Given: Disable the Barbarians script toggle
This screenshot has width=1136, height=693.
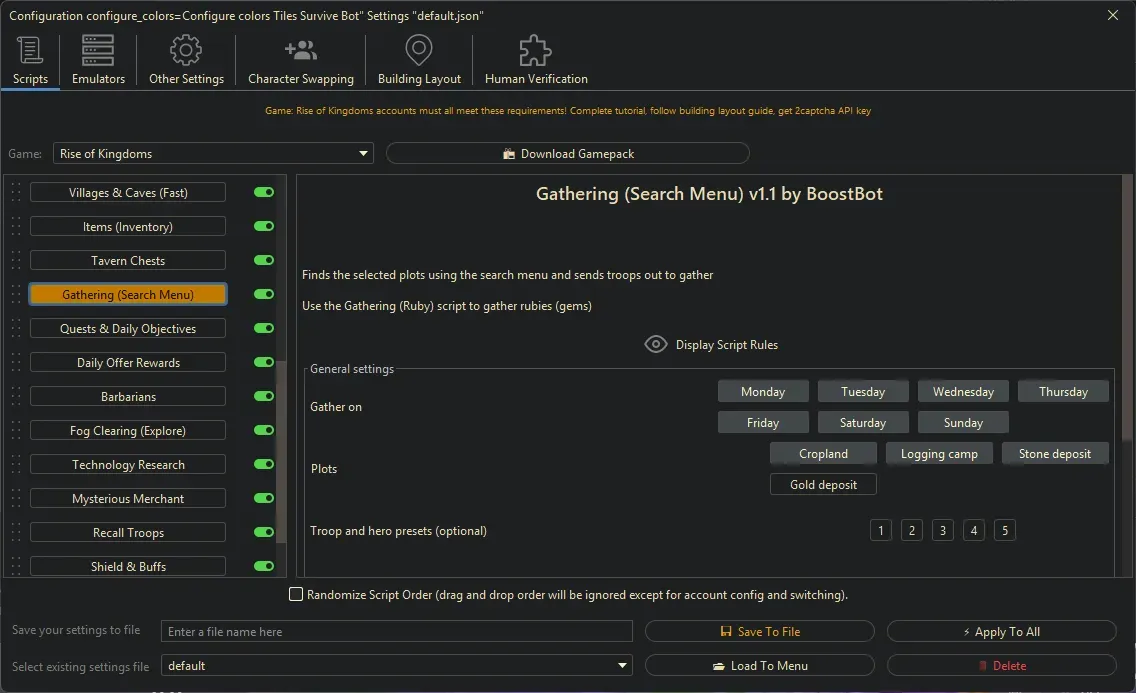Looking at the screenshot, I should coord(263,396).
